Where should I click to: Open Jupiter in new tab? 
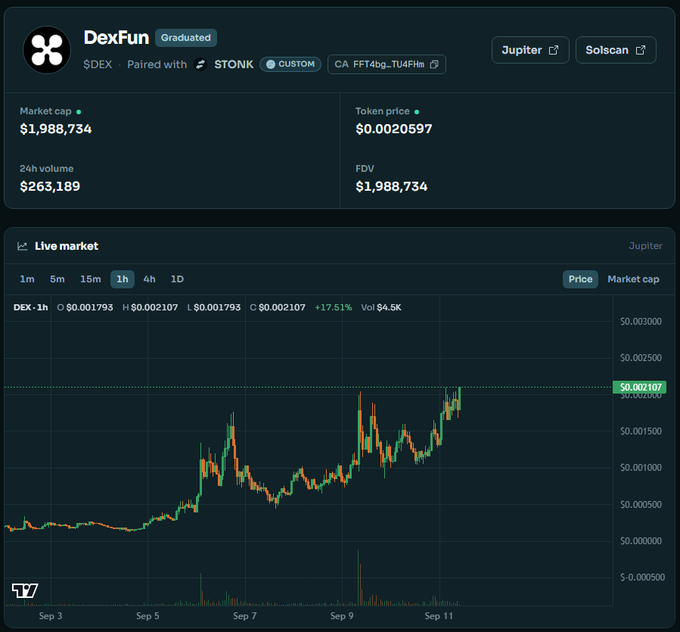point(530,50)
